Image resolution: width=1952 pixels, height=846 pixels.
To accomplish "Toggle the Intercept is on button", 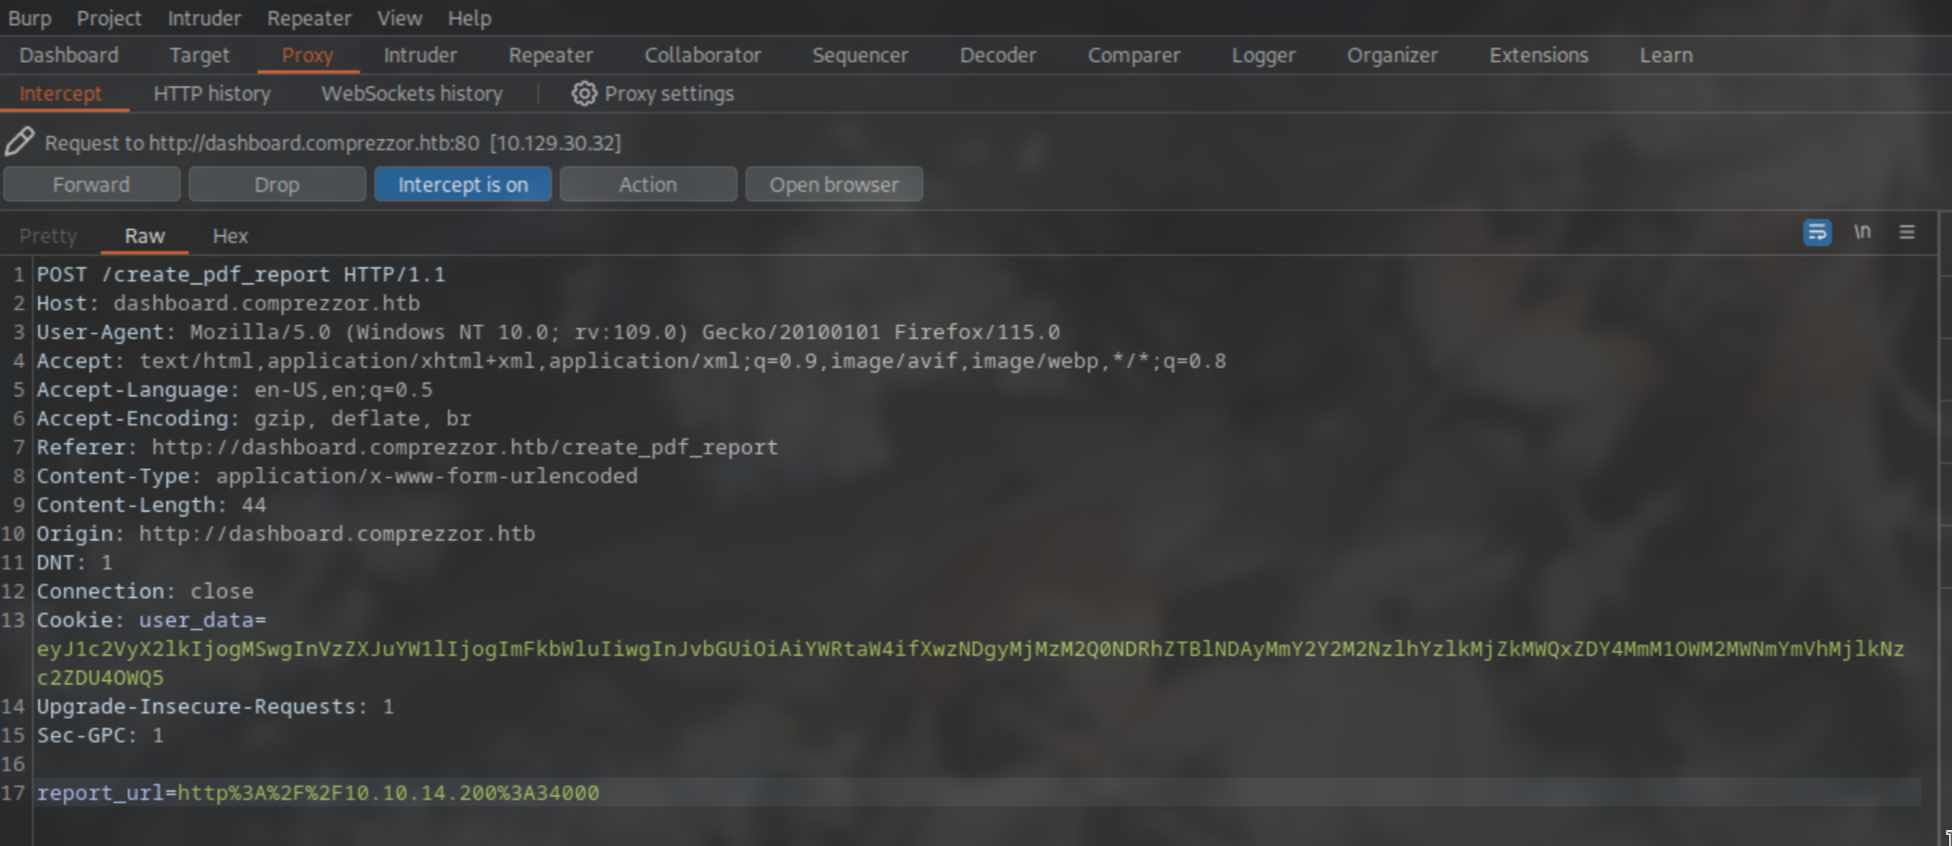I will coord(463,184).
